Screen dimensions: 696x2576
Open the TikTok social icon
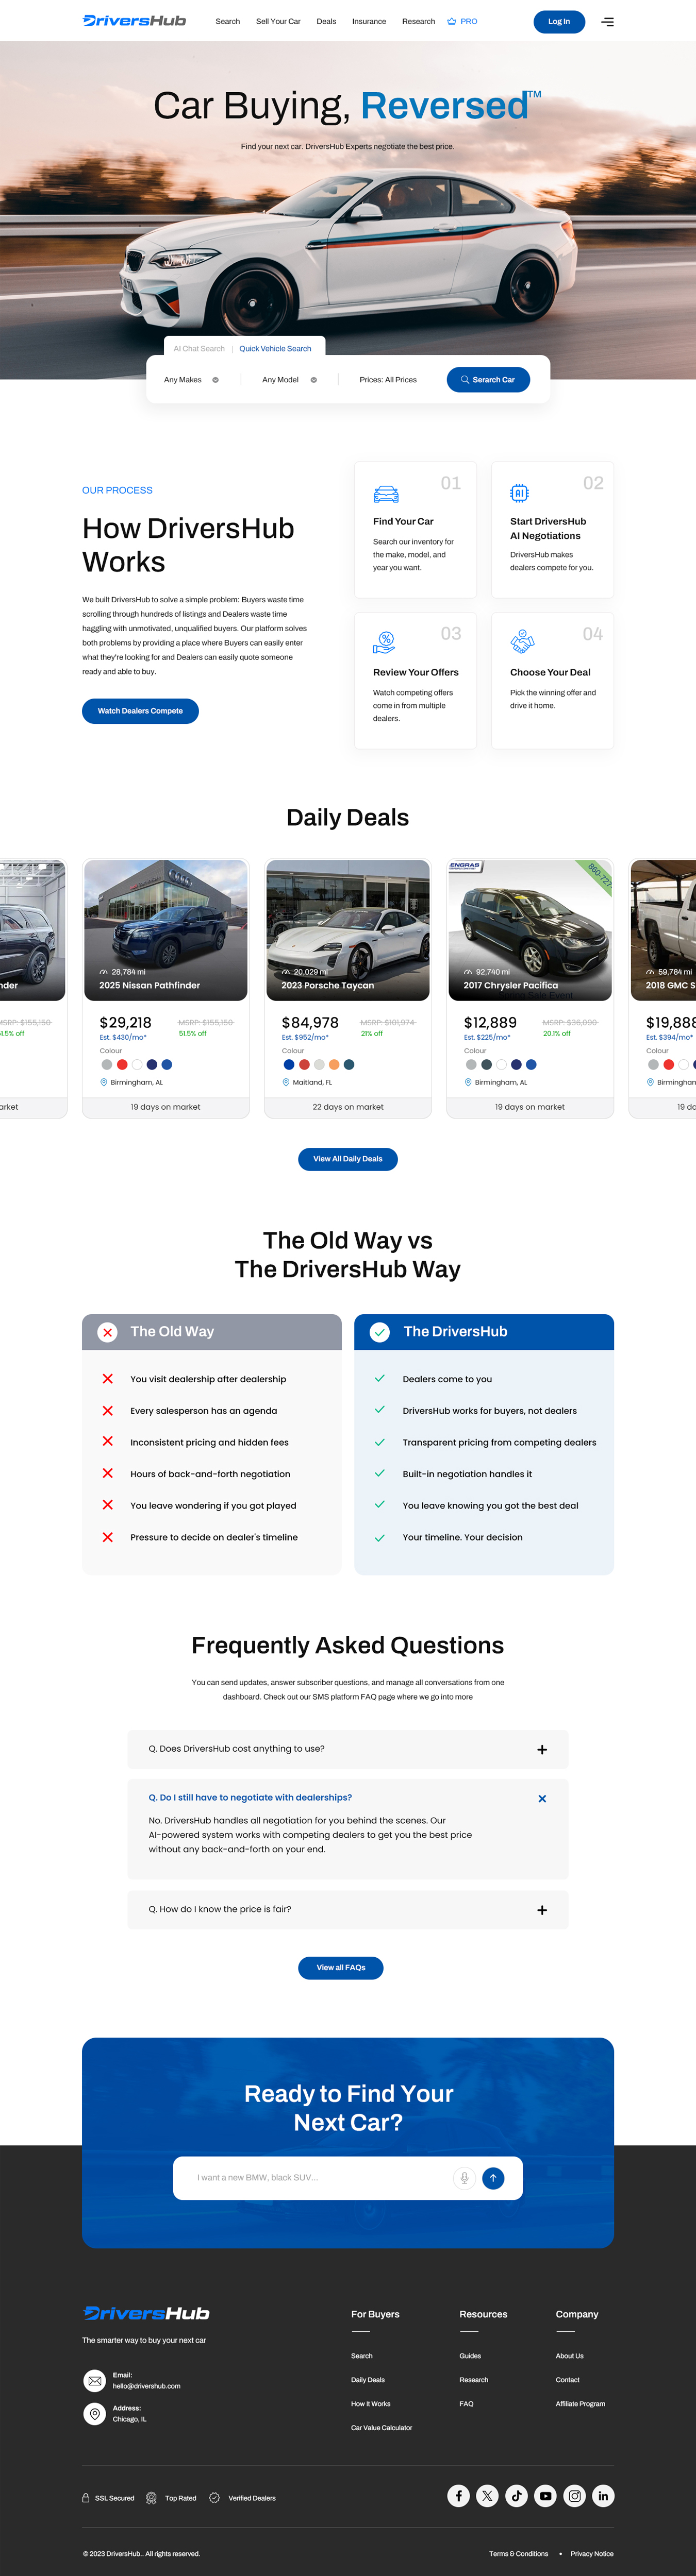(x=516, y=2495)
